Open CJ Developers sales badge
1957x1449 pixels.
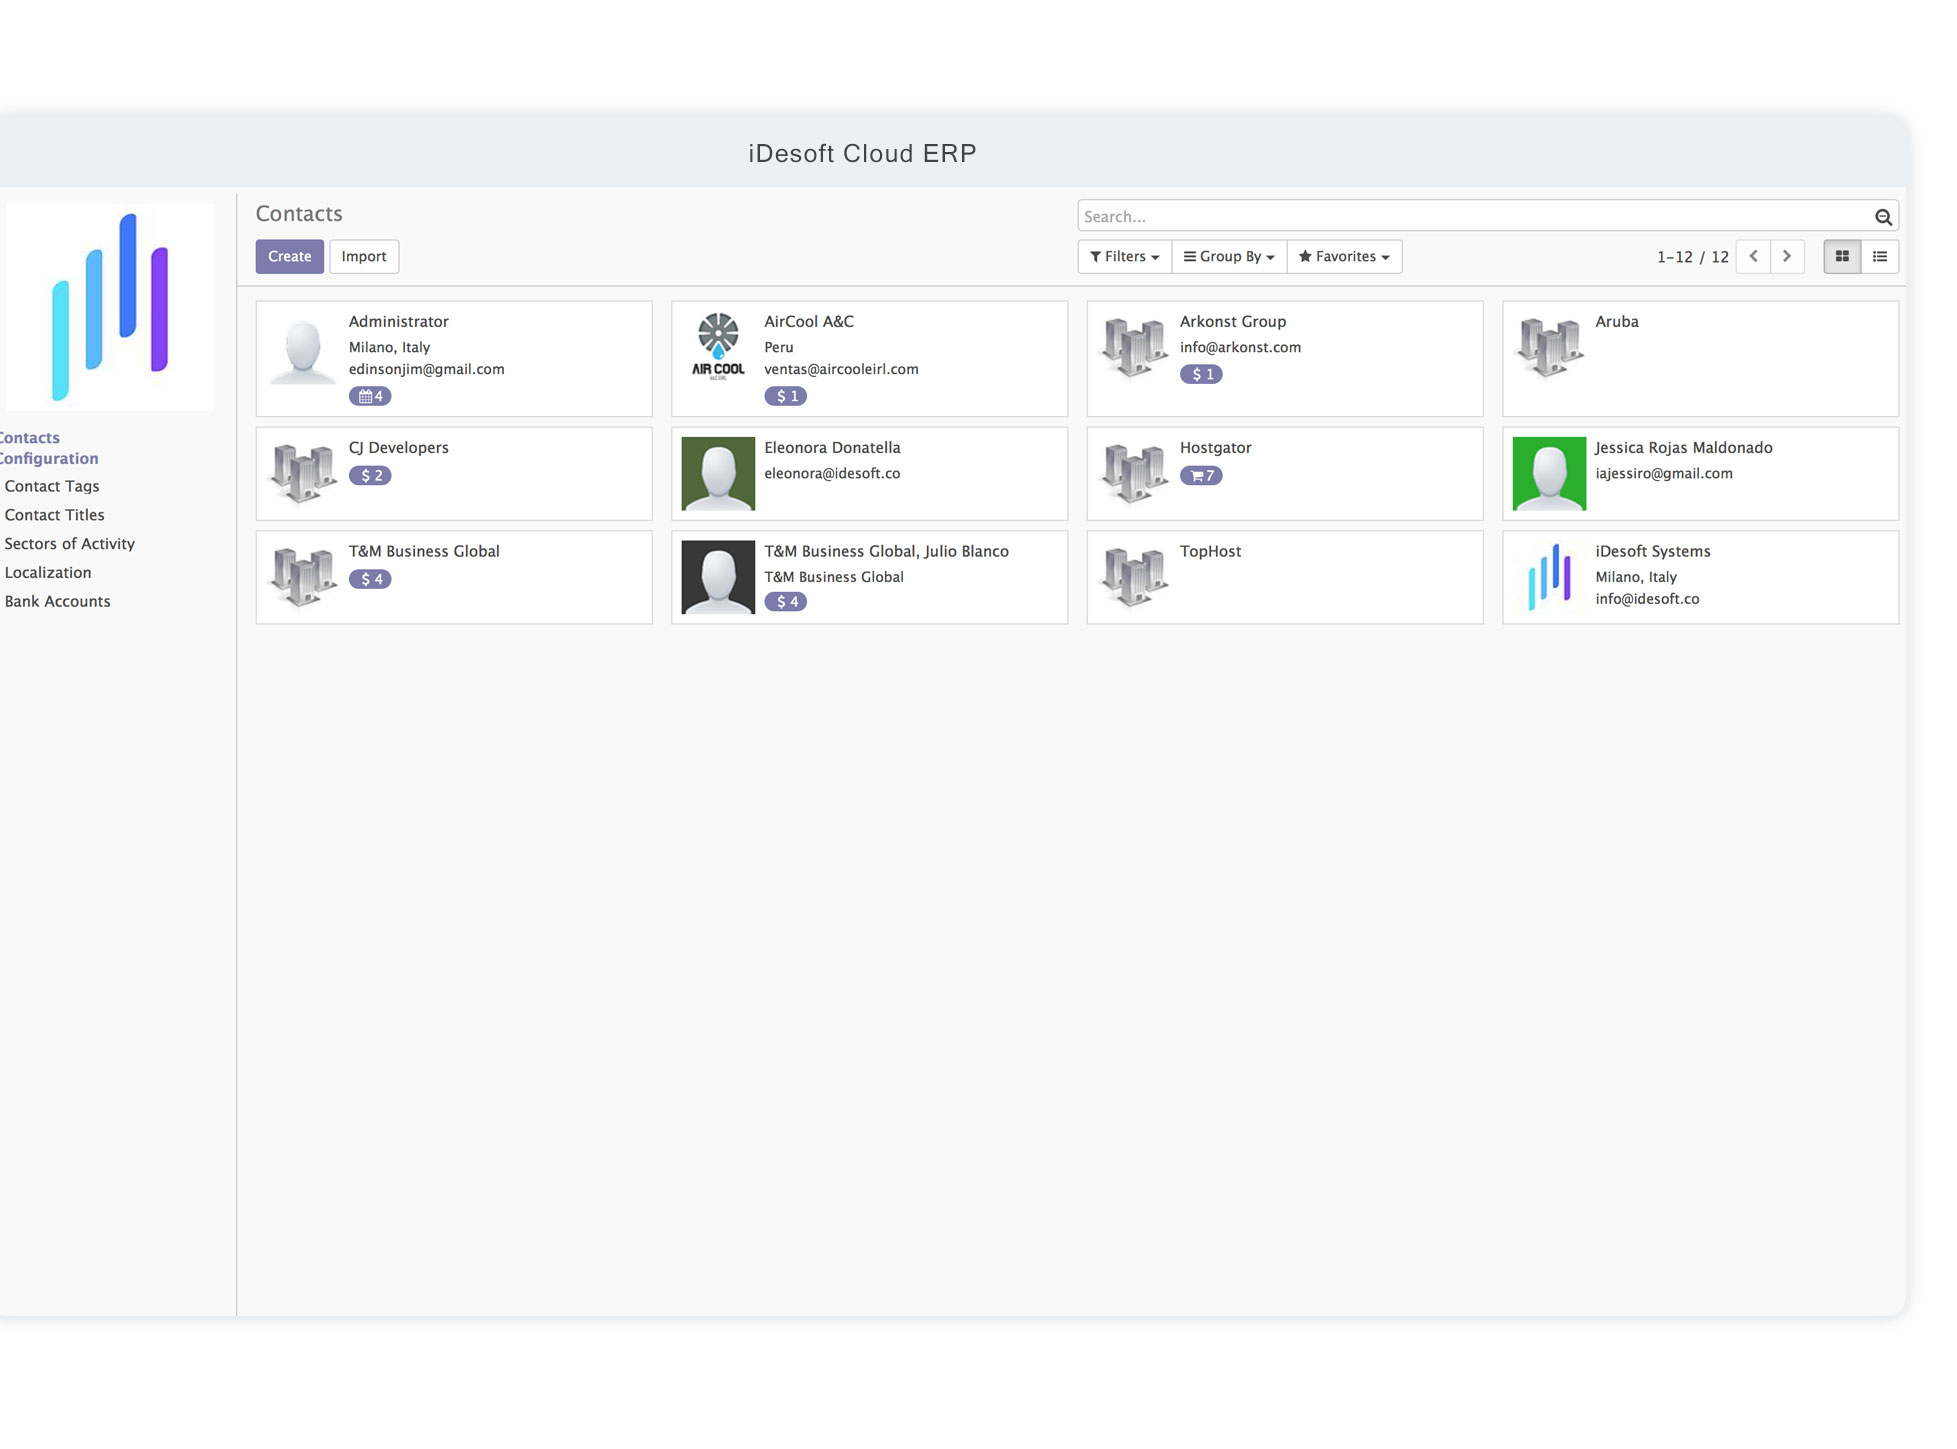pyautogui.click(x=370, y=476)
